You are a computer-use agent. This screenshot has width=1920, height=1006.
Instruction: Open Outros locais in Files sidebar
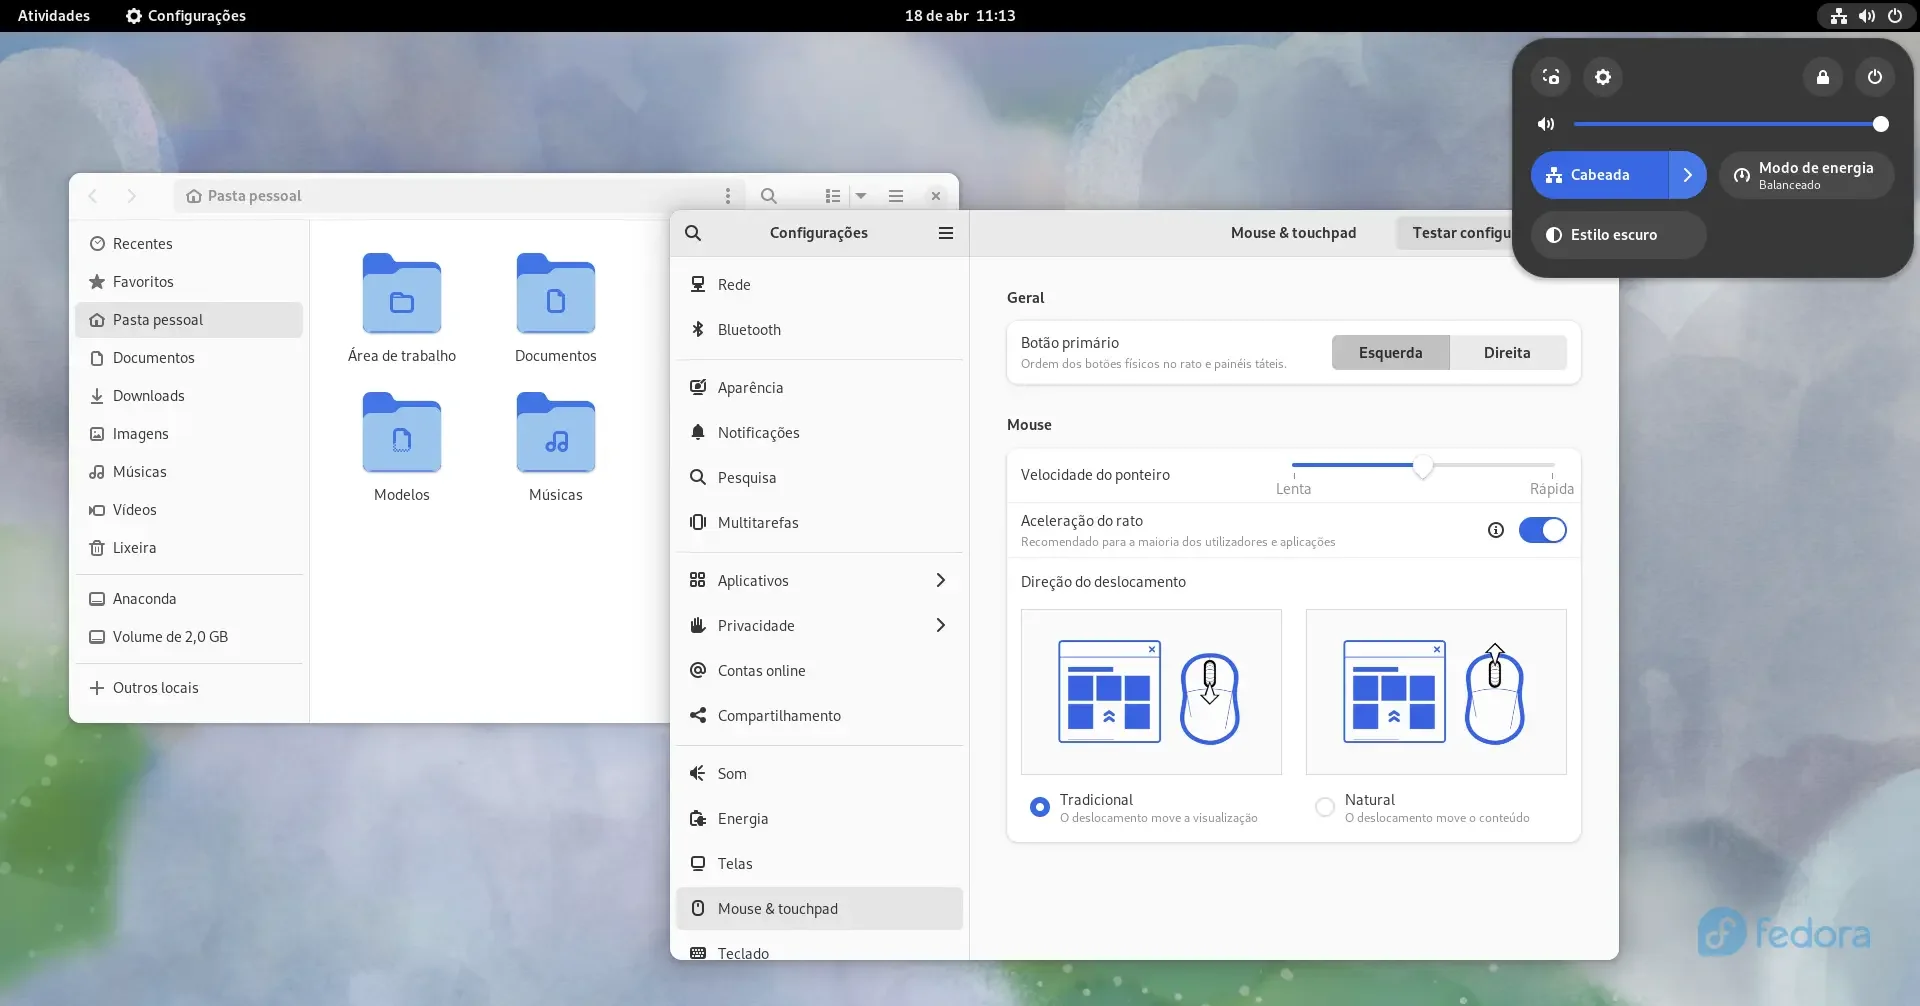(x=189, y=688)
